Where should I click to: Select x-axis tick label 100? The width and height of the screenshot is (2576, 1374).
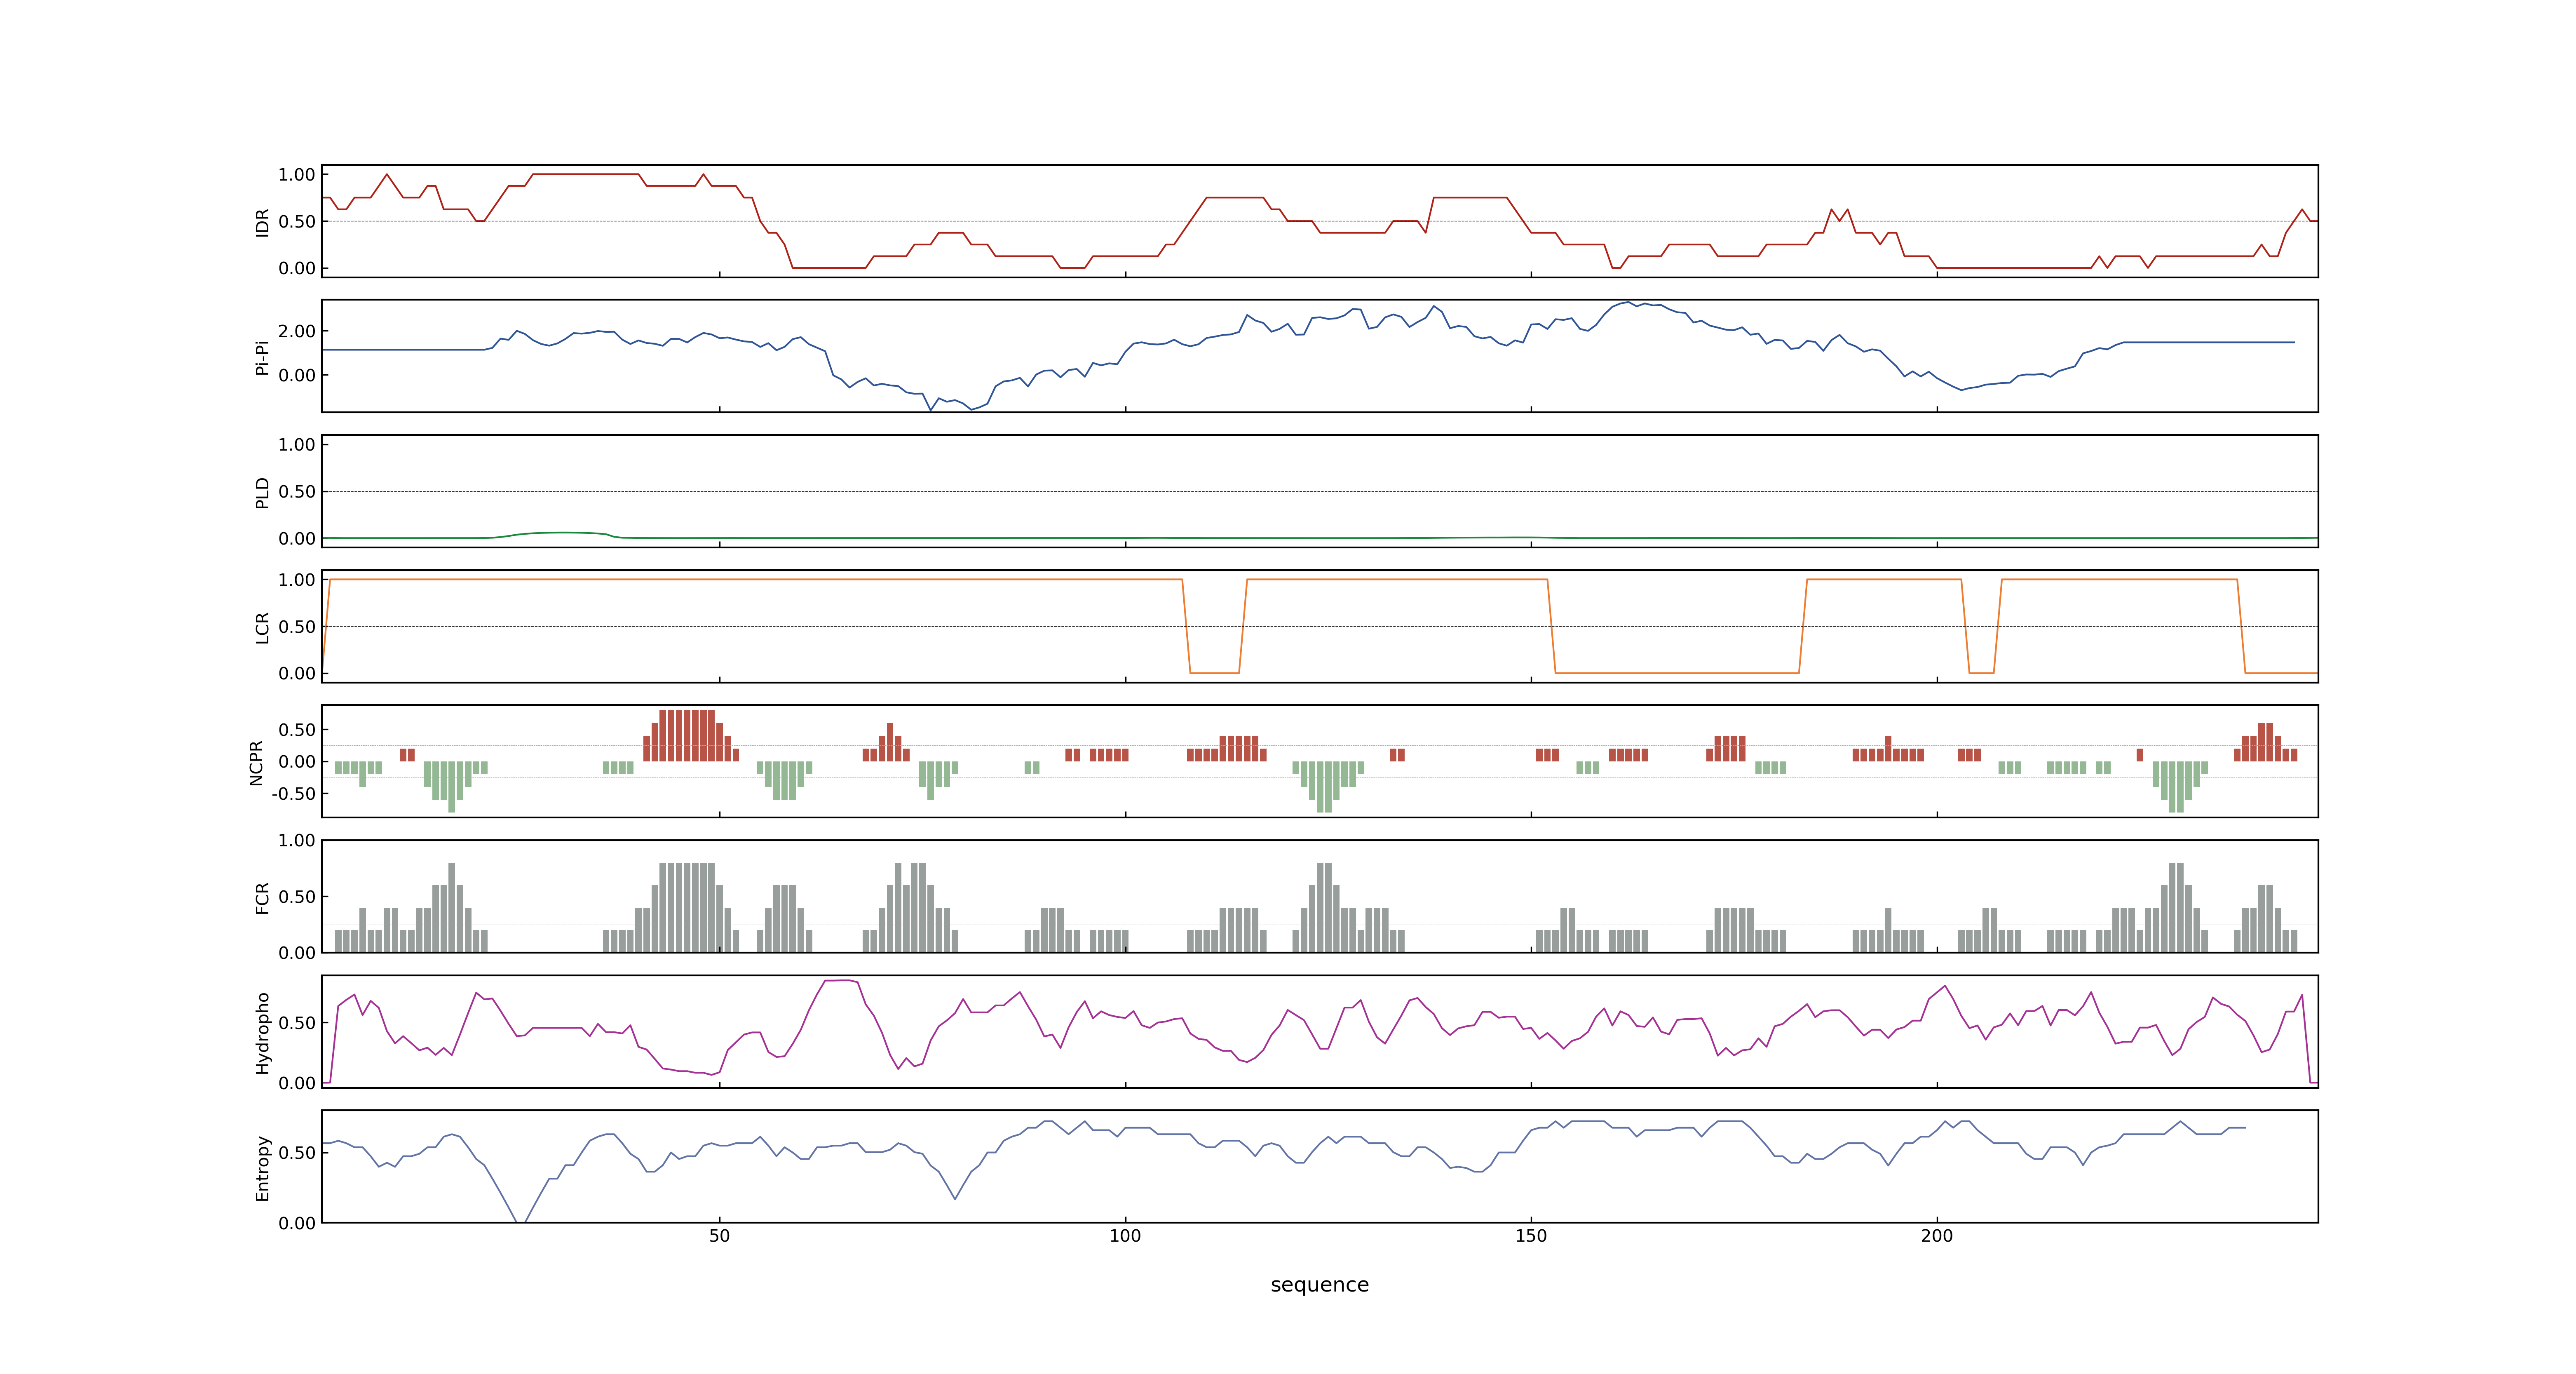[1125, 1236]
